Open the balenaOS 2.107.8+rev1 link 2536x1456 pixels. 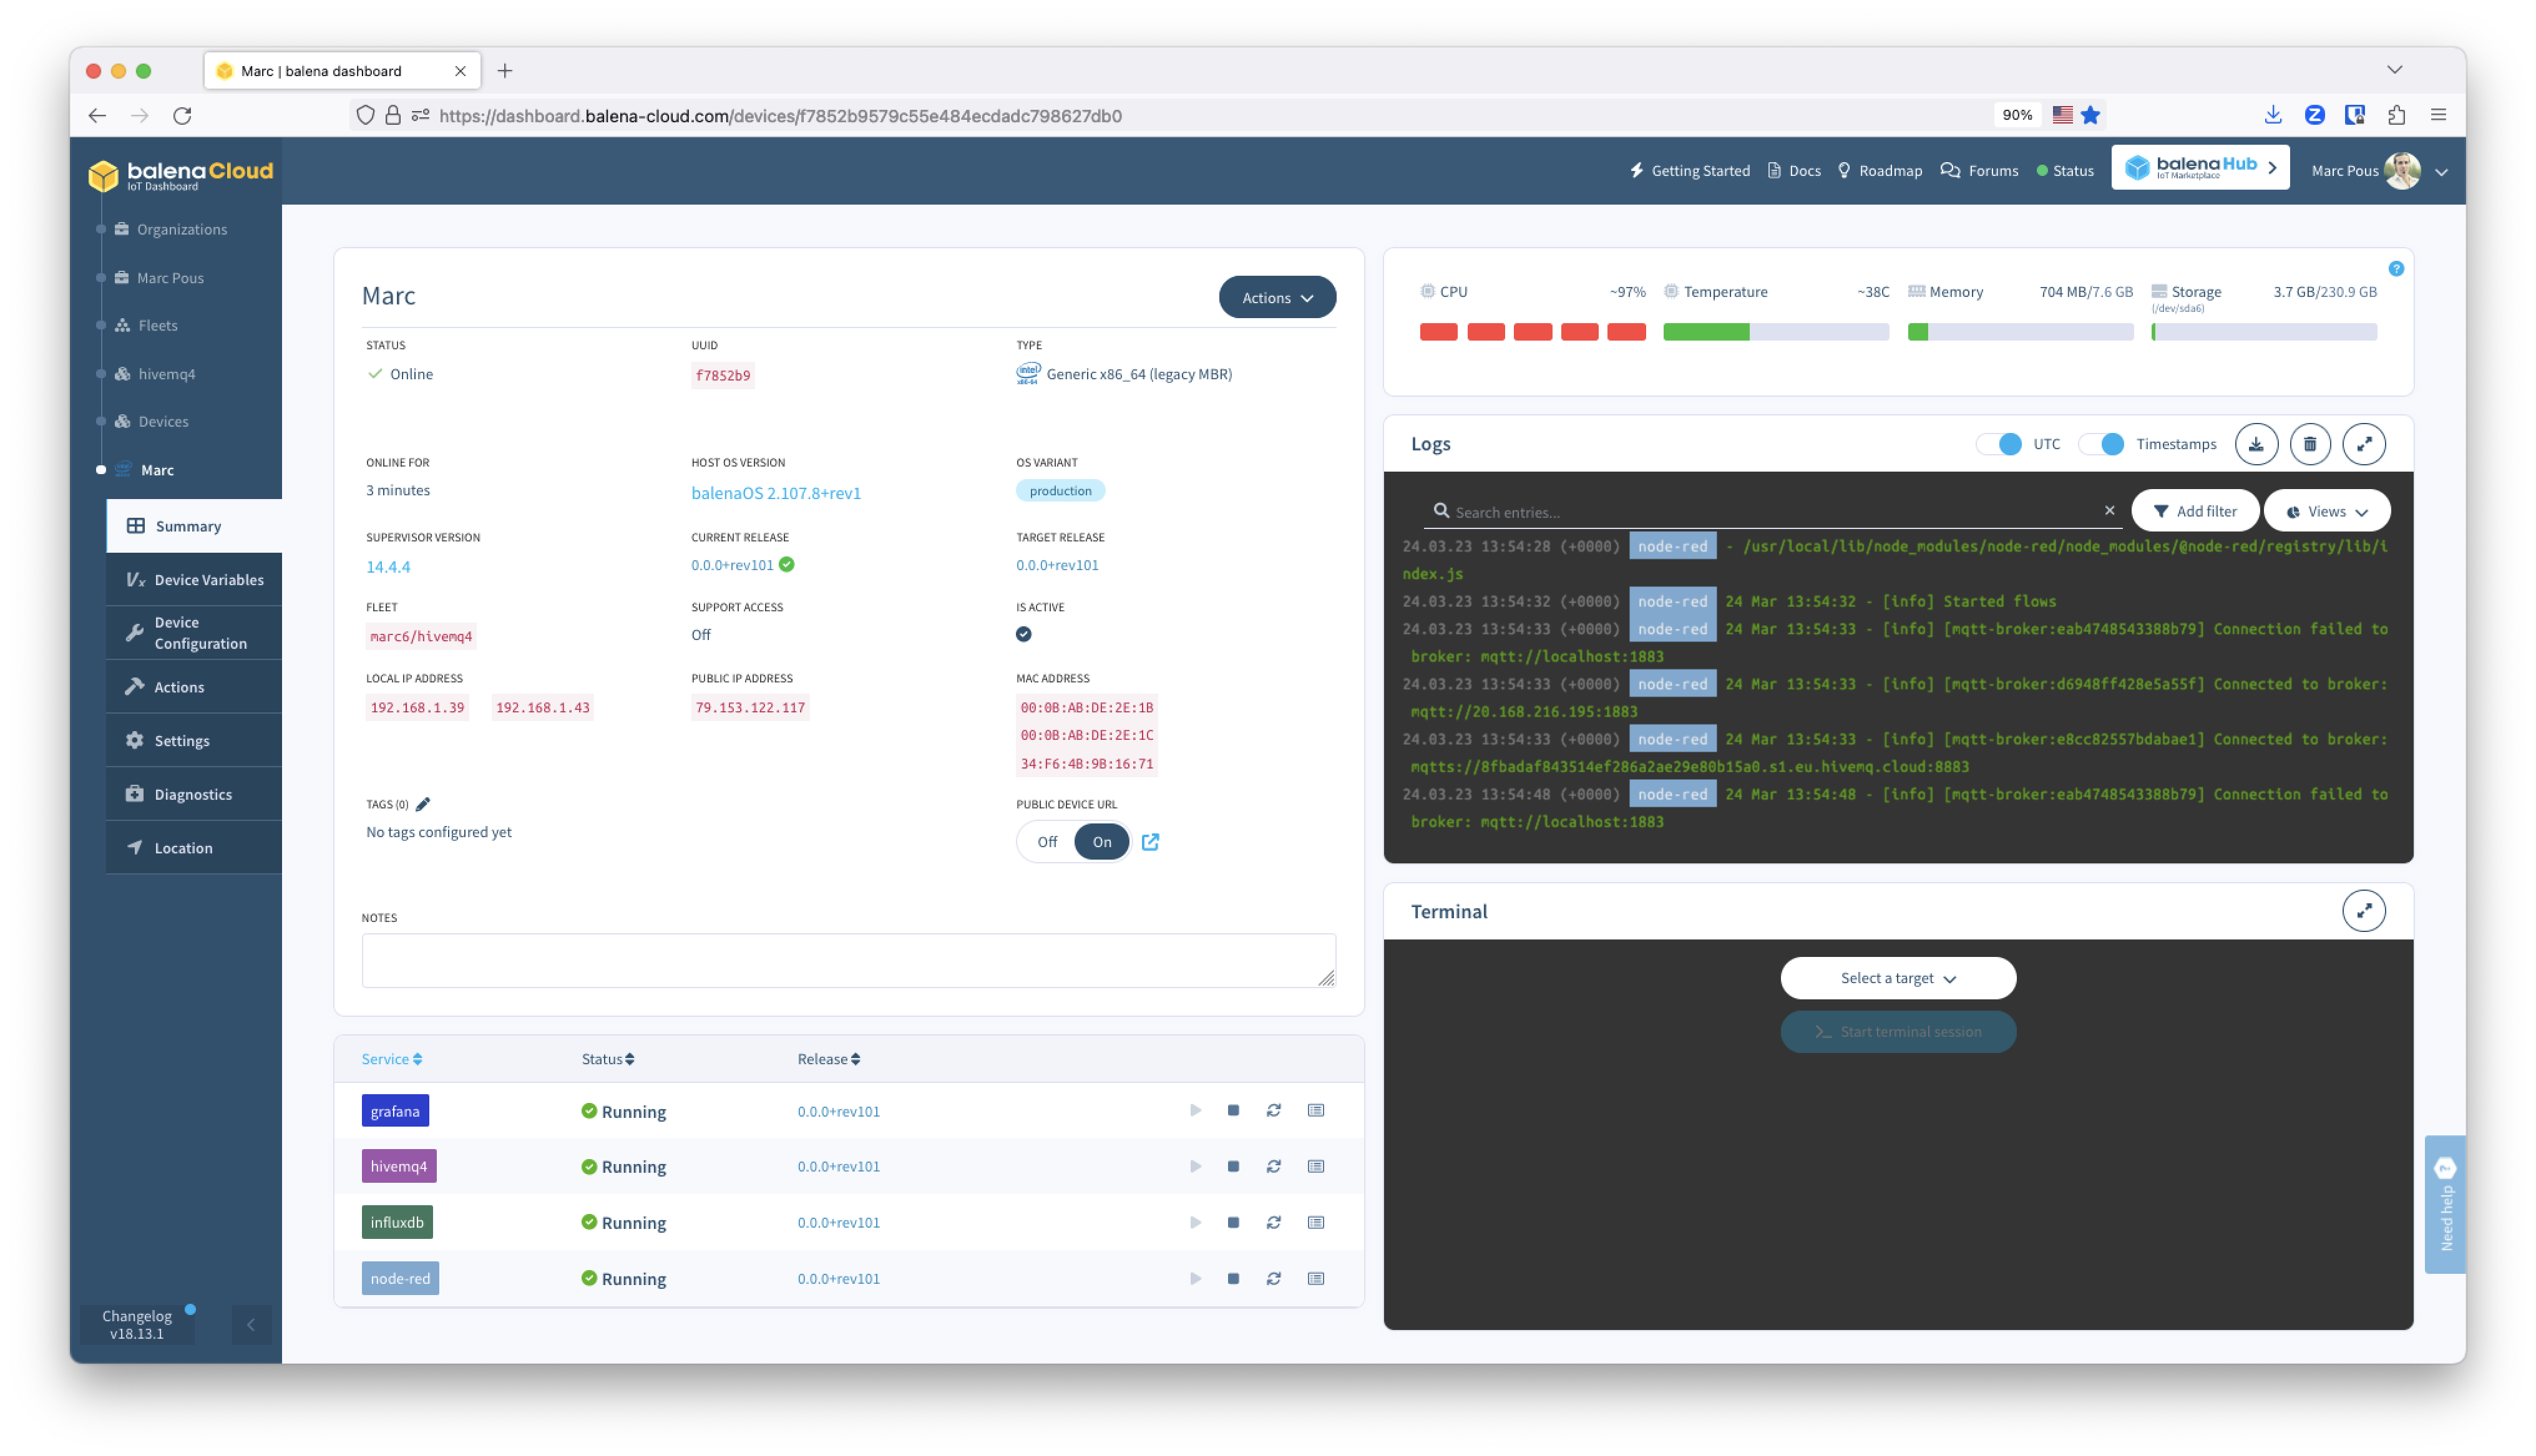(x=775, y=492)
